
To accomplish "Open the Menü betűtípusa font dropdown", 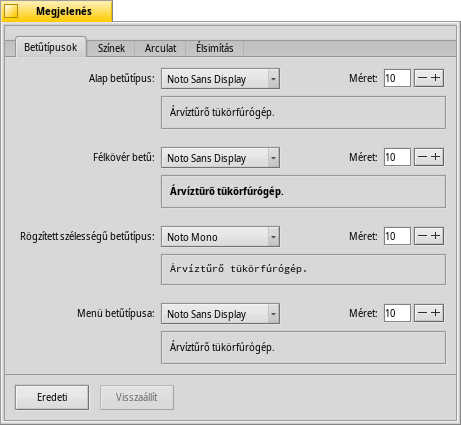I will tap(220, 314).
